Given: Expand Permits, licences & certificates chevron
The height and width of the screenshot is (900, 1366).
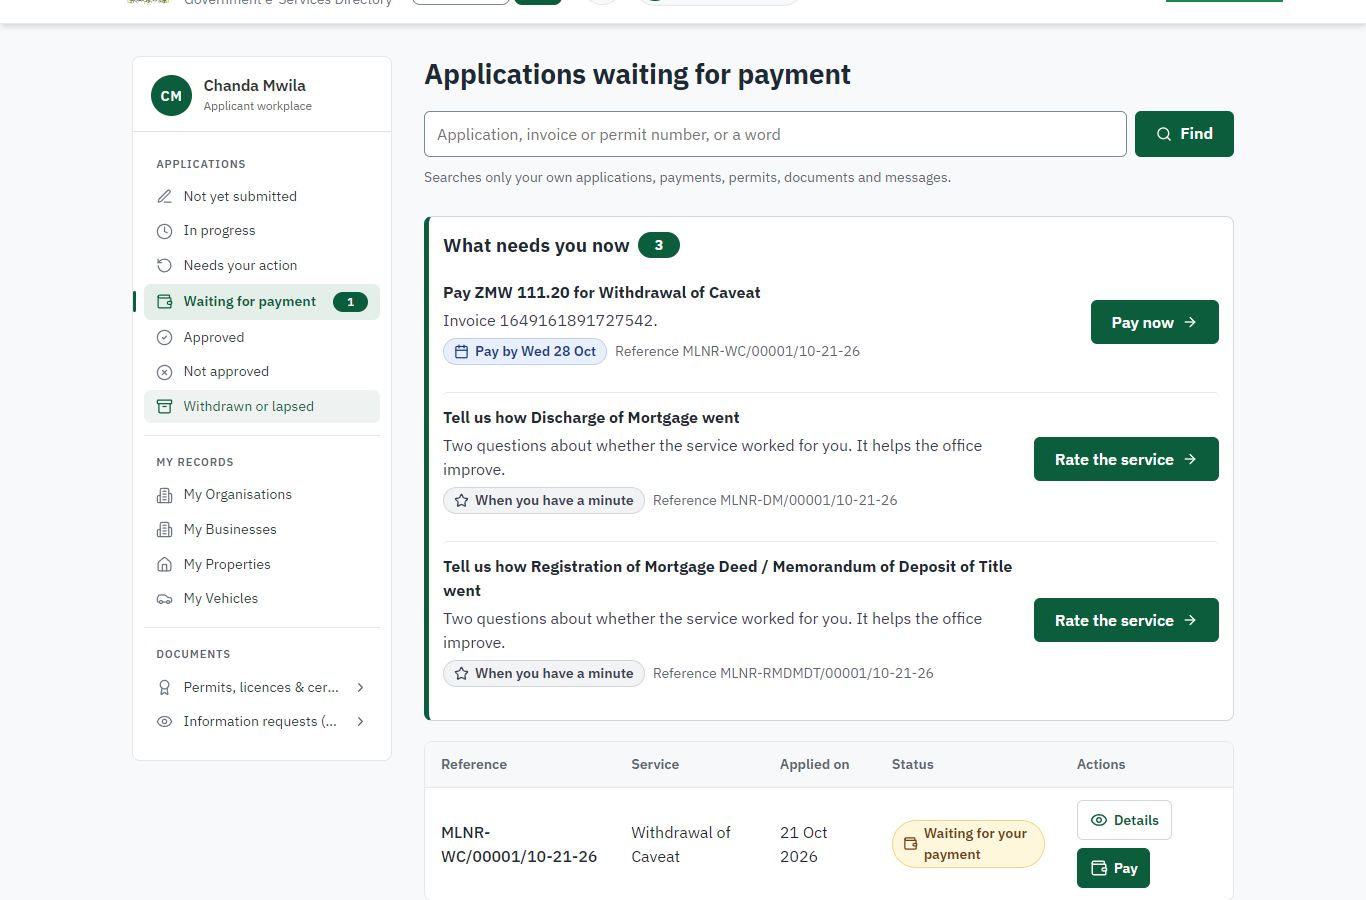Looking at the screenshot, I should coord(360,688).
